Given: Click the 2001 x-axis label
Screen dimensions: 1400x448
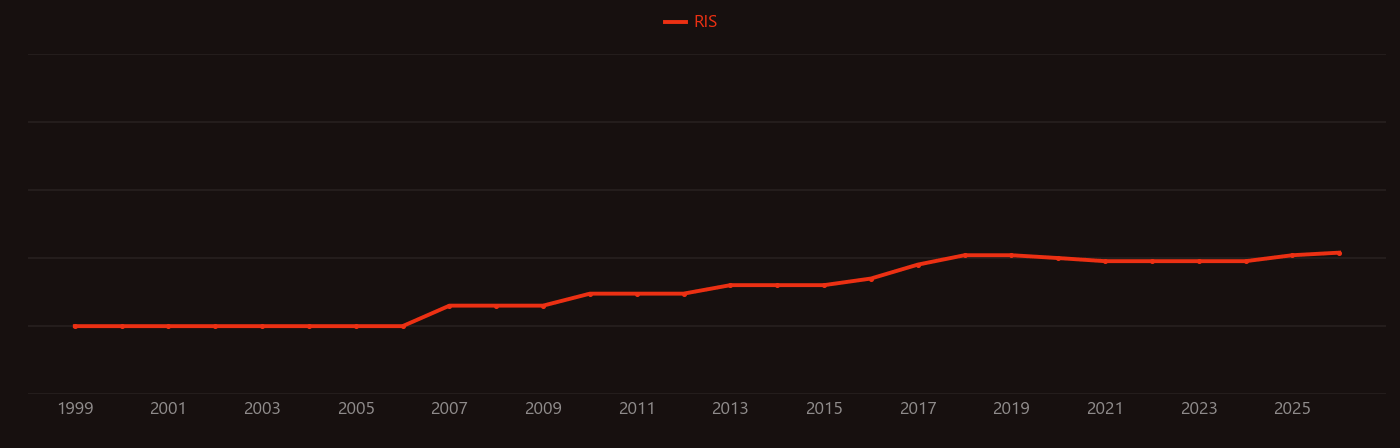Looking at the screenshot, I should tap(168, 409).
